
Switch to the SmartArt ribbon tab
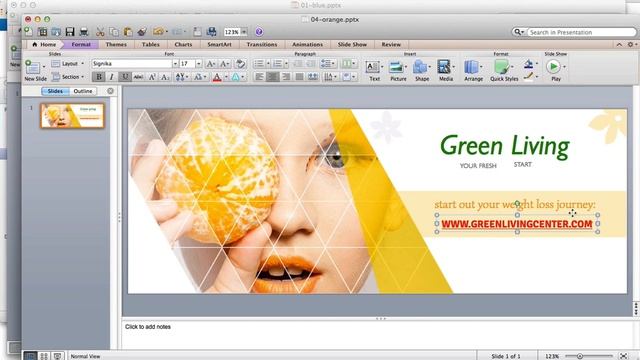point(219,44)
